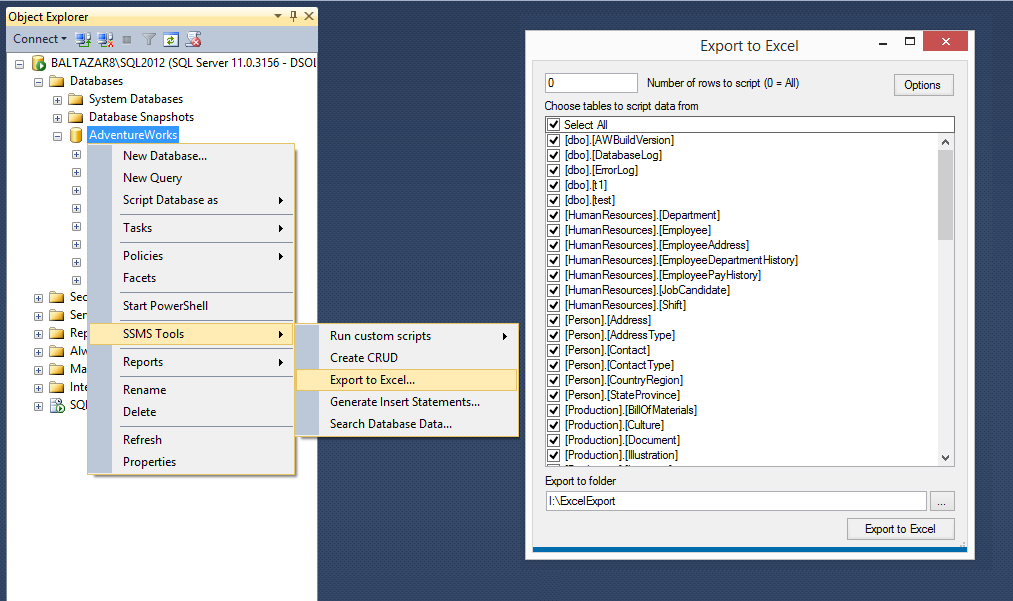The image size is (1013, 601).
Task: Uncheck the [dbo].[test] table checkbox
Action: pos(554,200)
